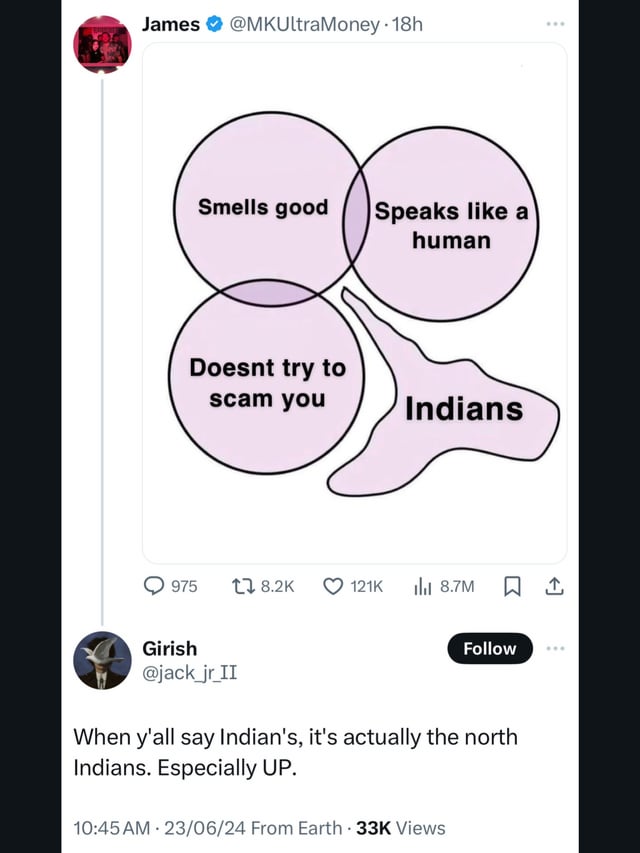
Task: Bookmark James's tweet
Action: [512, 588]
